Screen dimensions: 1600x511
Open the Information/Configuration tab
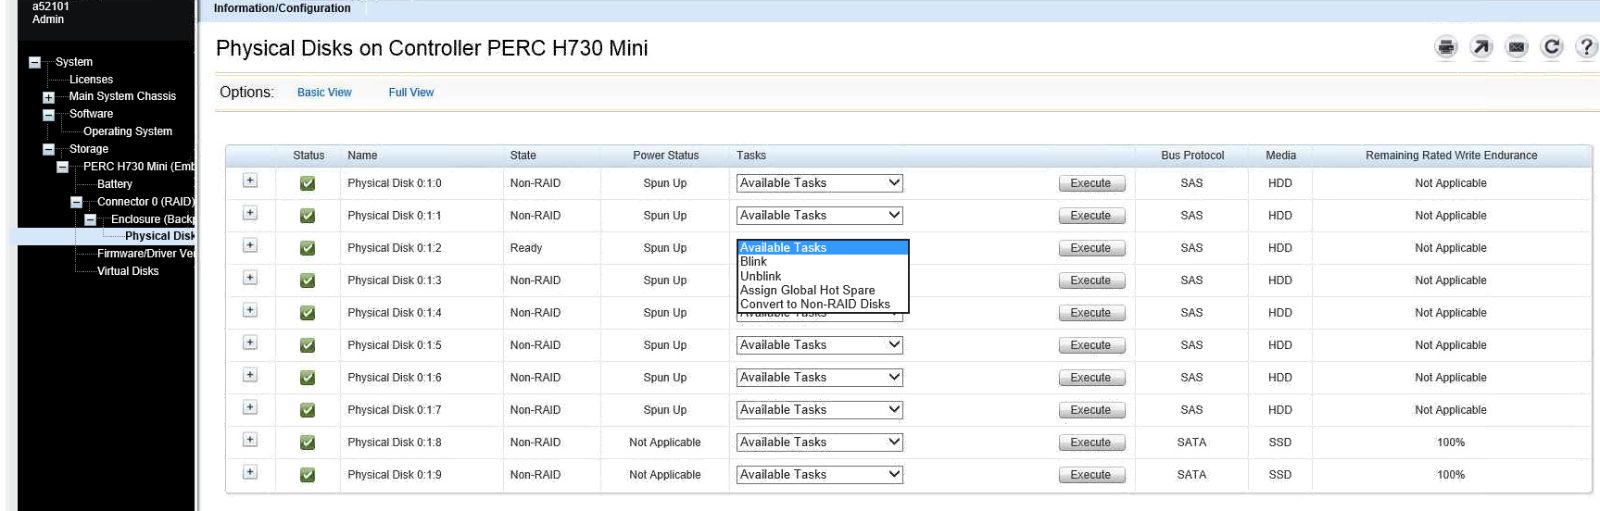[282, 9]
